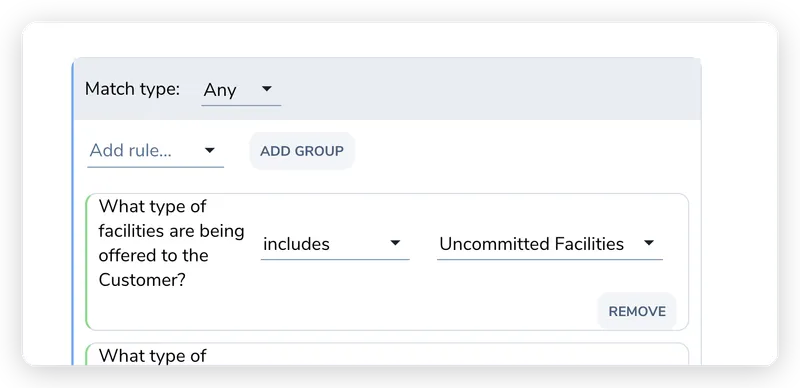This screenshot has width=800, height=388.
Task: Click the caret arrow beside Add rule
Action: tap(210, 151)
